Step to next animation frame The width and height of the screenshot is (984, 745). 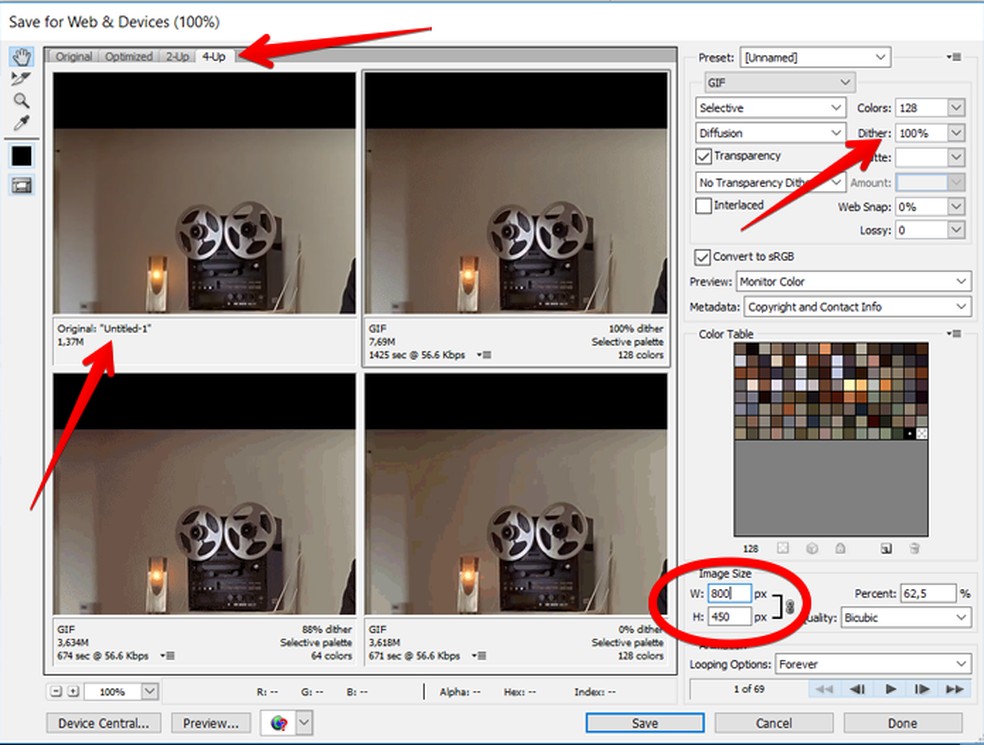click(922, 689)
